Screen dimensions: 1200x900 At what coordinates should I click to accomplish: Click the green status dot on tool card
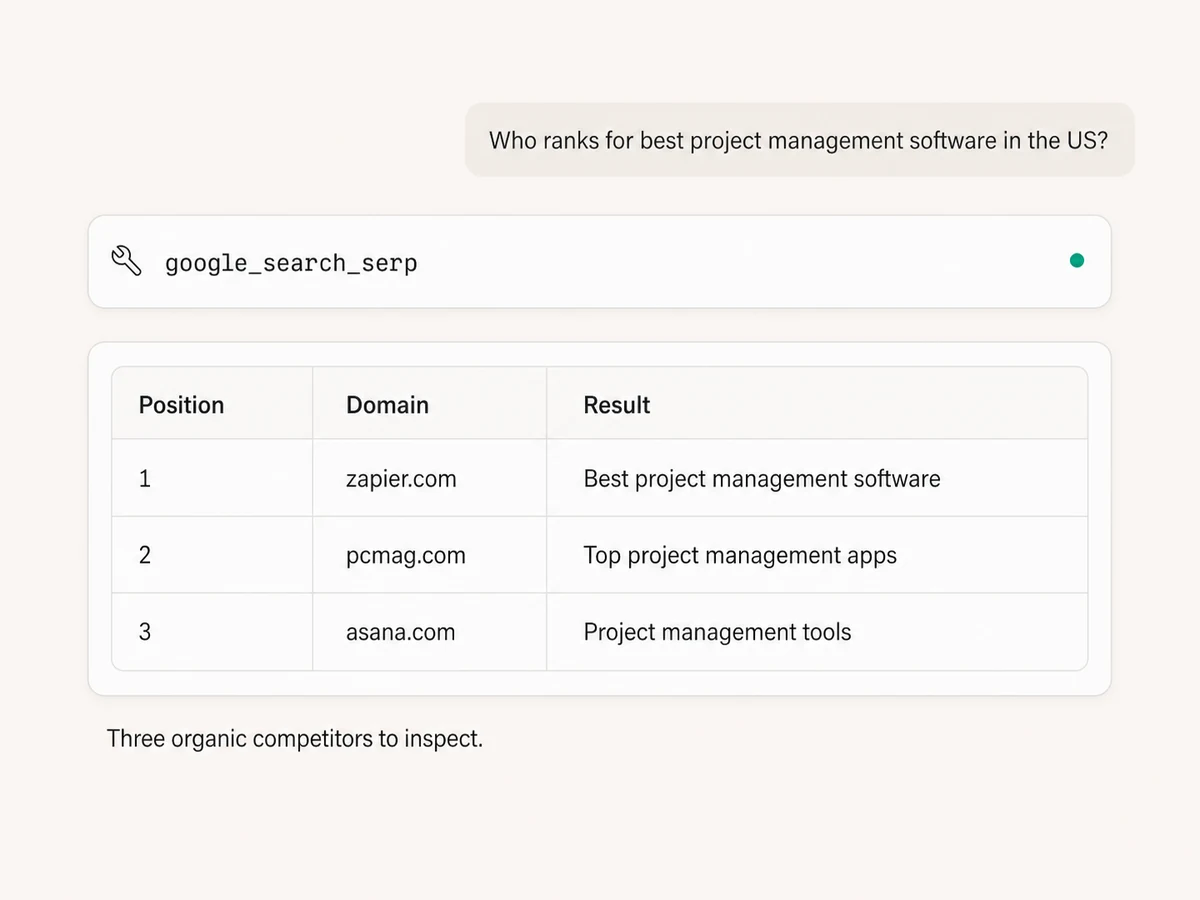click(x=1077, y=261)
